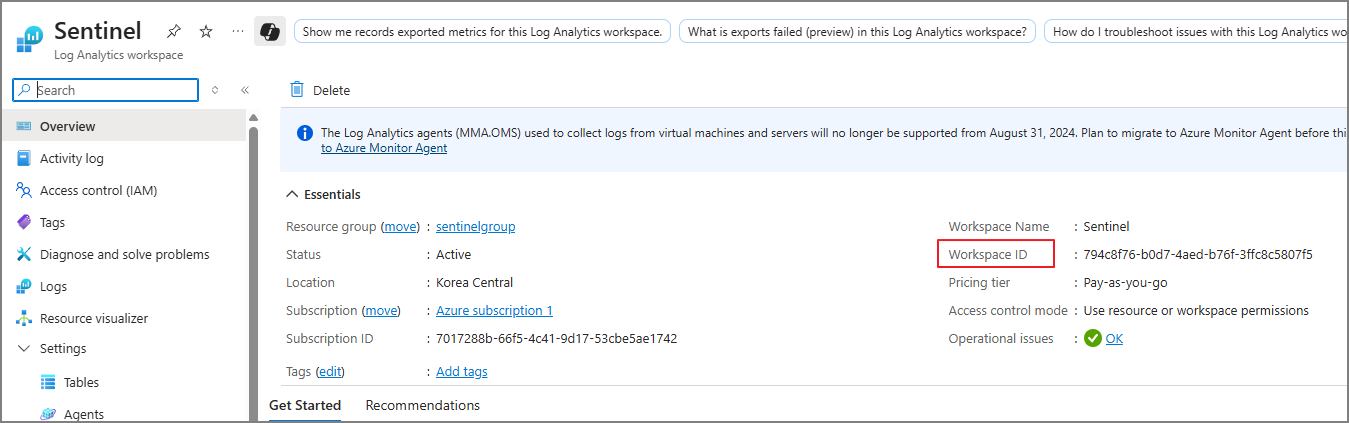Click the Activity log icon
The height and width of the screenshot is (423, 1349).
coord(24,158)
